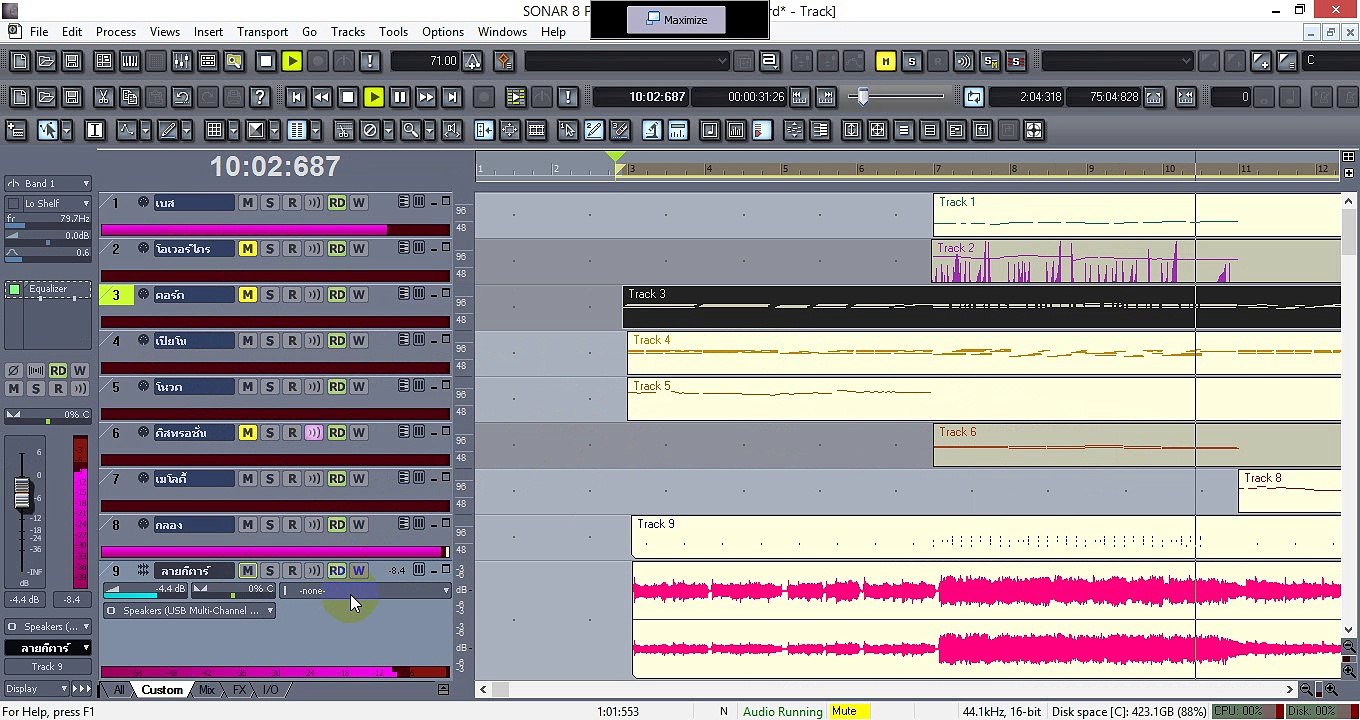Select the Split scissors tool
This screenshot has width=1360, height=720.
[344, 130]
